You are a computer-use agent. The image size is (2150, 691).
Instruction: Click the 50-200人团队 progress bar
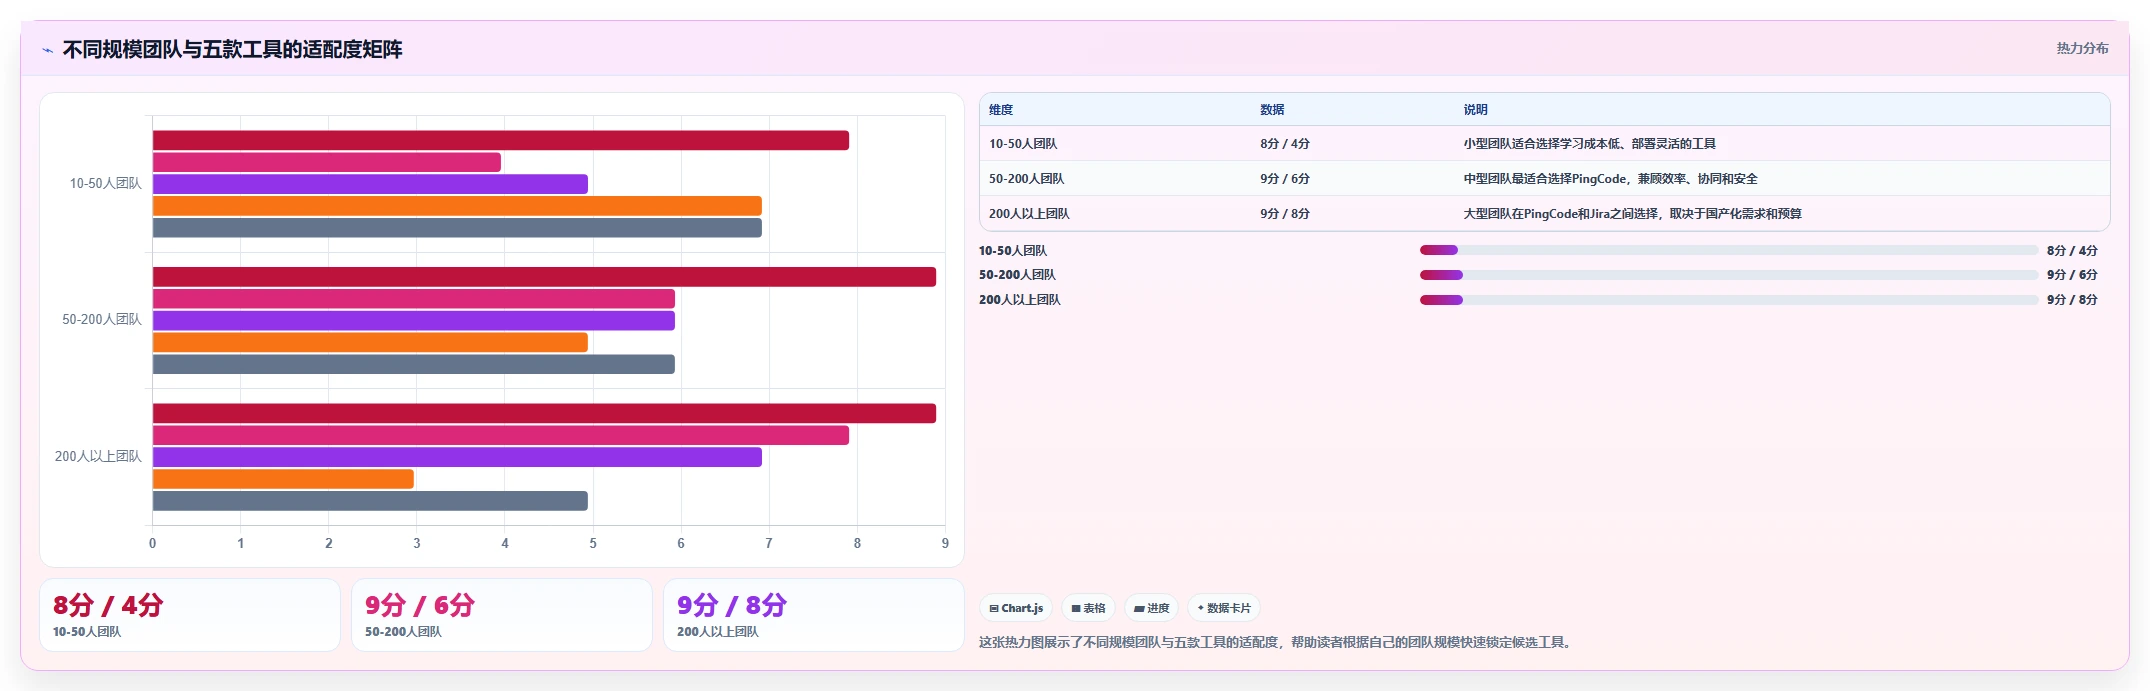point(1729,275)
